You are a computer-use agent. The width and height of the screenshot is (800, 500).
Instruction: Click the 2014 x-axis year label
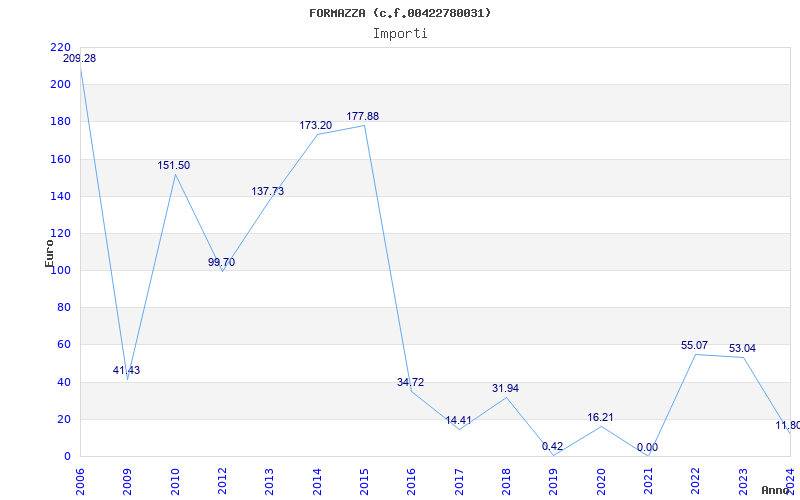pyautogui.click(x=317, y=481)
